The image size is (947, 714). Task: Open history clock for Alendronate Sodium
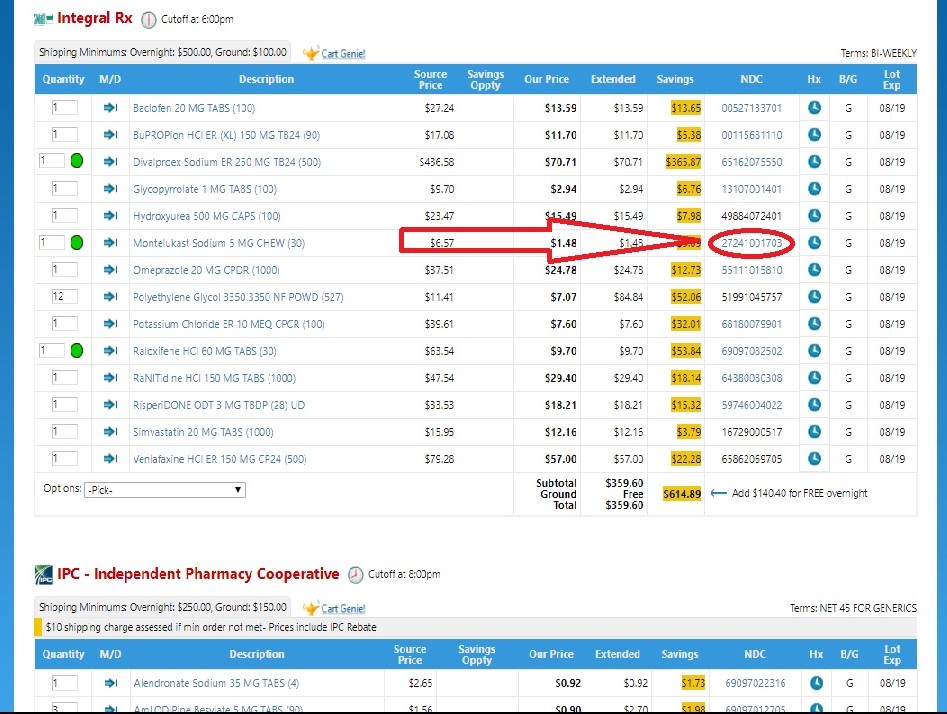[x=816, y=683]
